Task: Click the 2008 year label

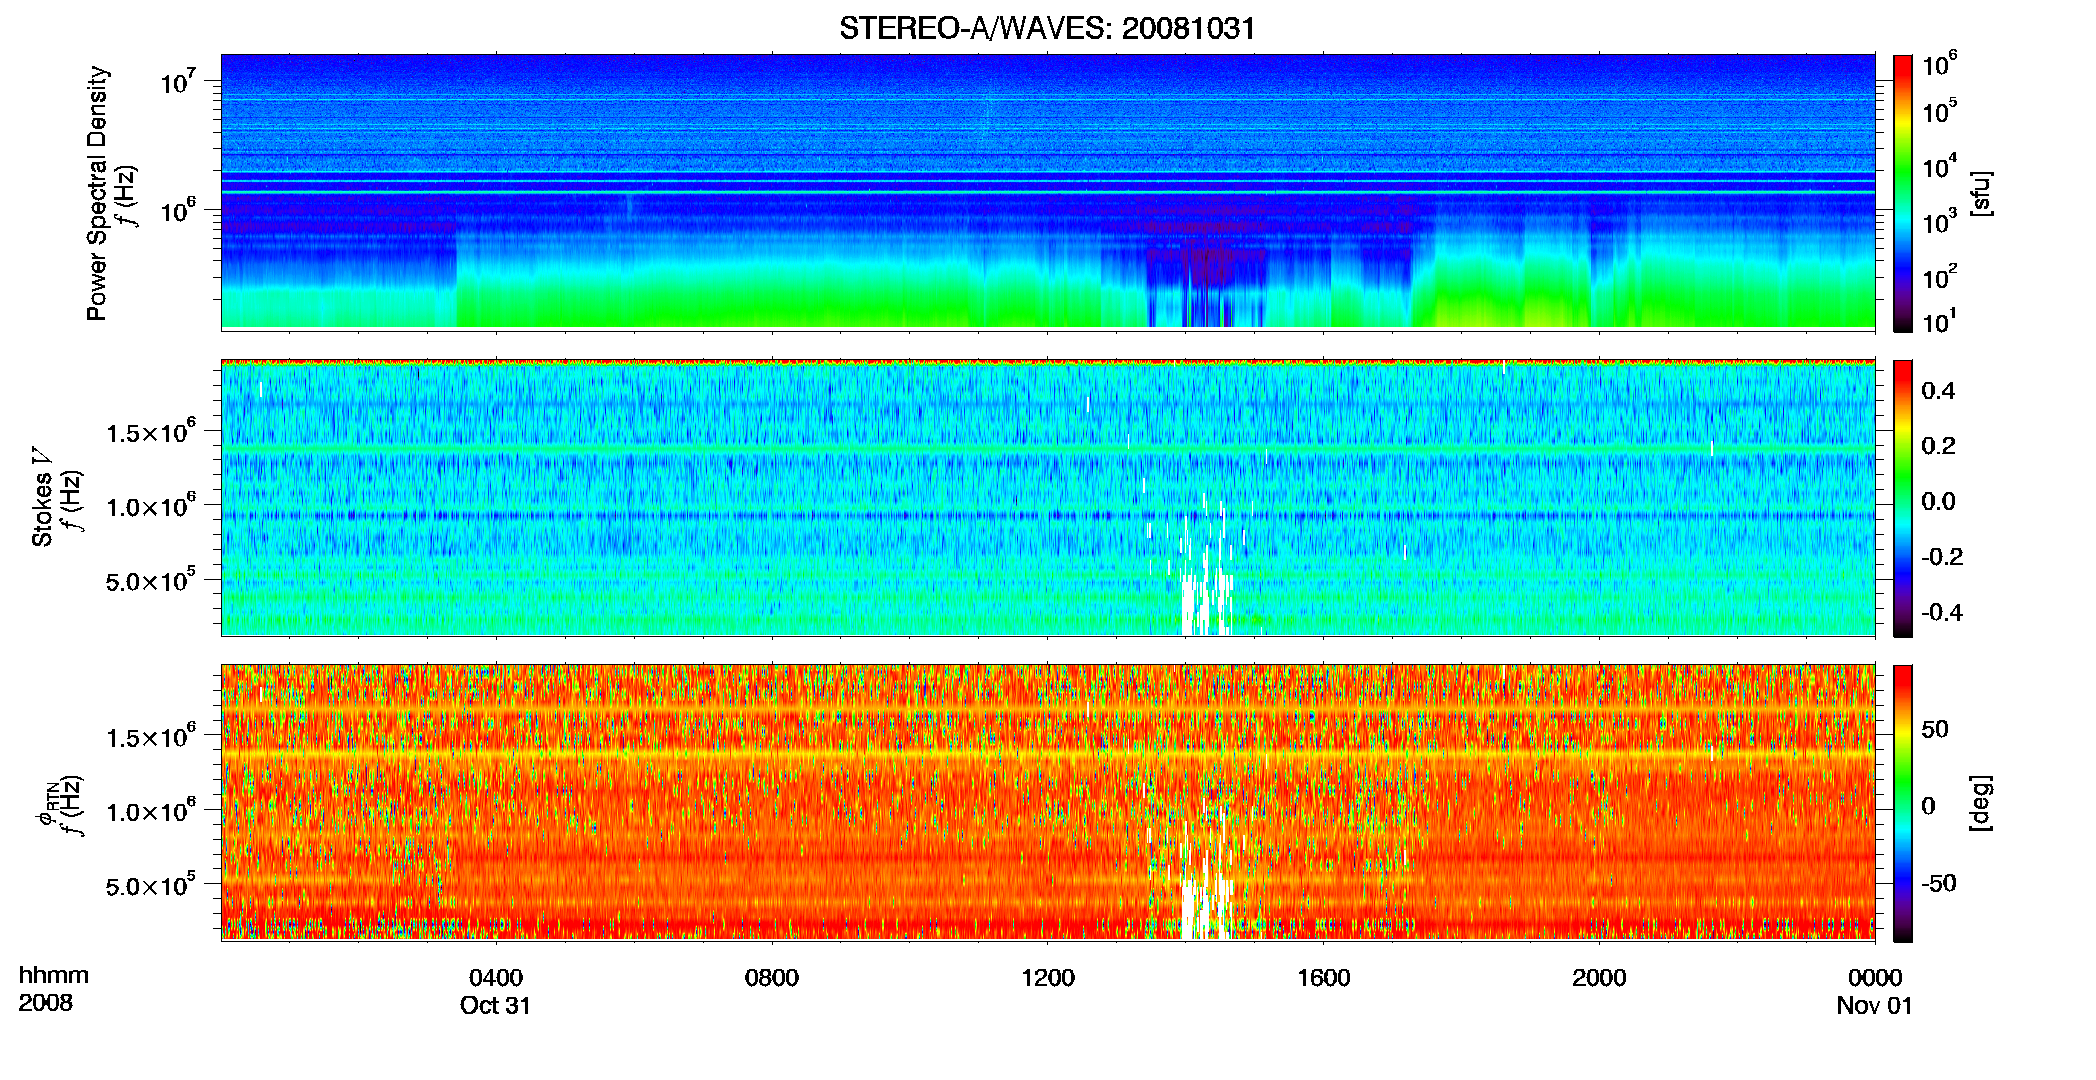Action: coord(46,1002)
